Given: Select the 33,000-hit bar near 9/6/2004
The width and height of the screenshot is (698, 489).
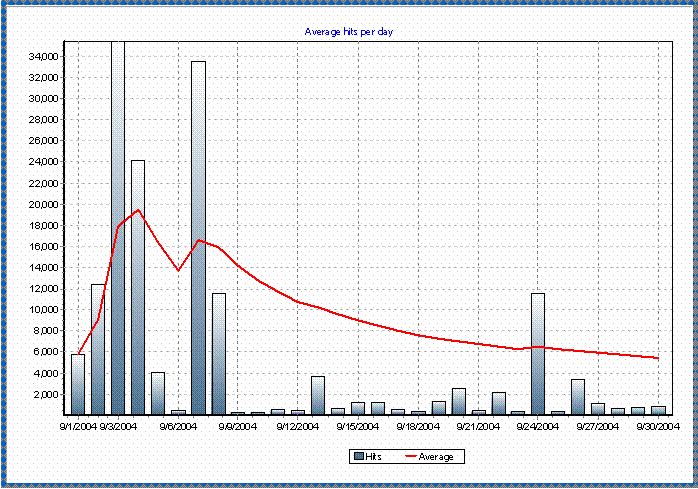Looking at the screenshot, I should pyautogui.click(x=199, y=238).
